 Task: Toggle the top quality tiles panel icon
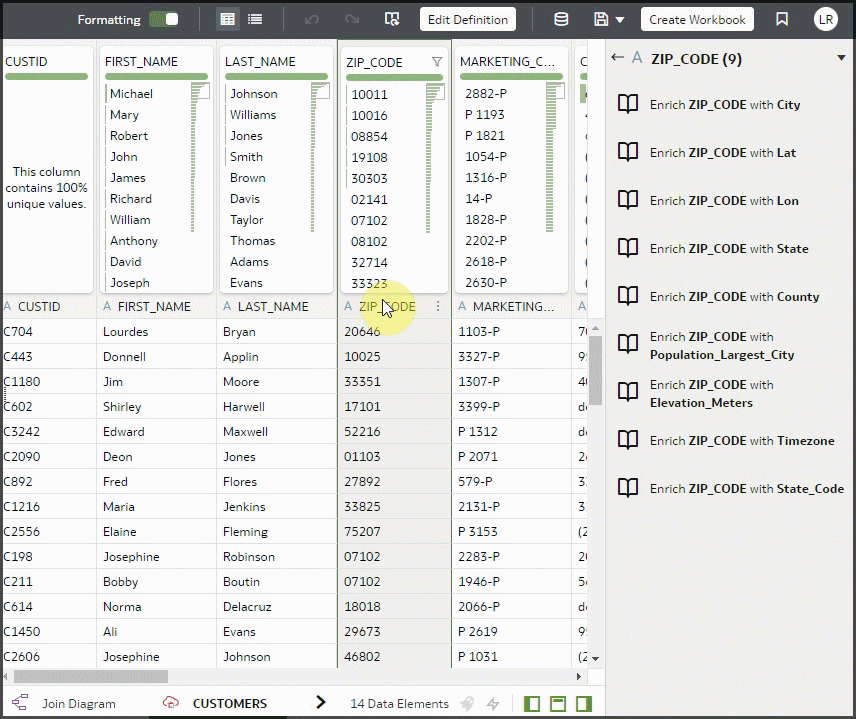[557, 704]
